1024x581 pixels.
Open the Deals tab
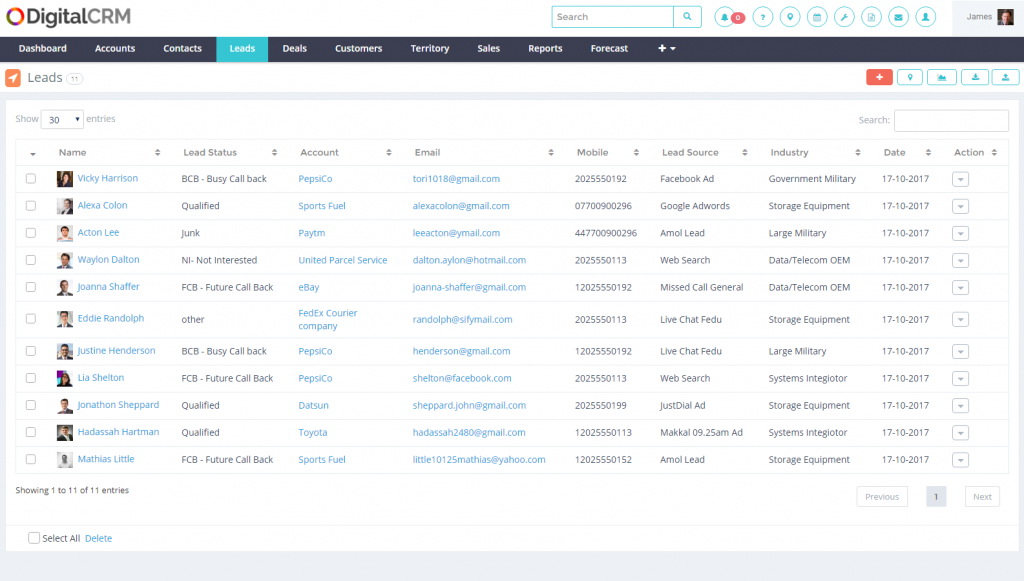click(295, 48)
